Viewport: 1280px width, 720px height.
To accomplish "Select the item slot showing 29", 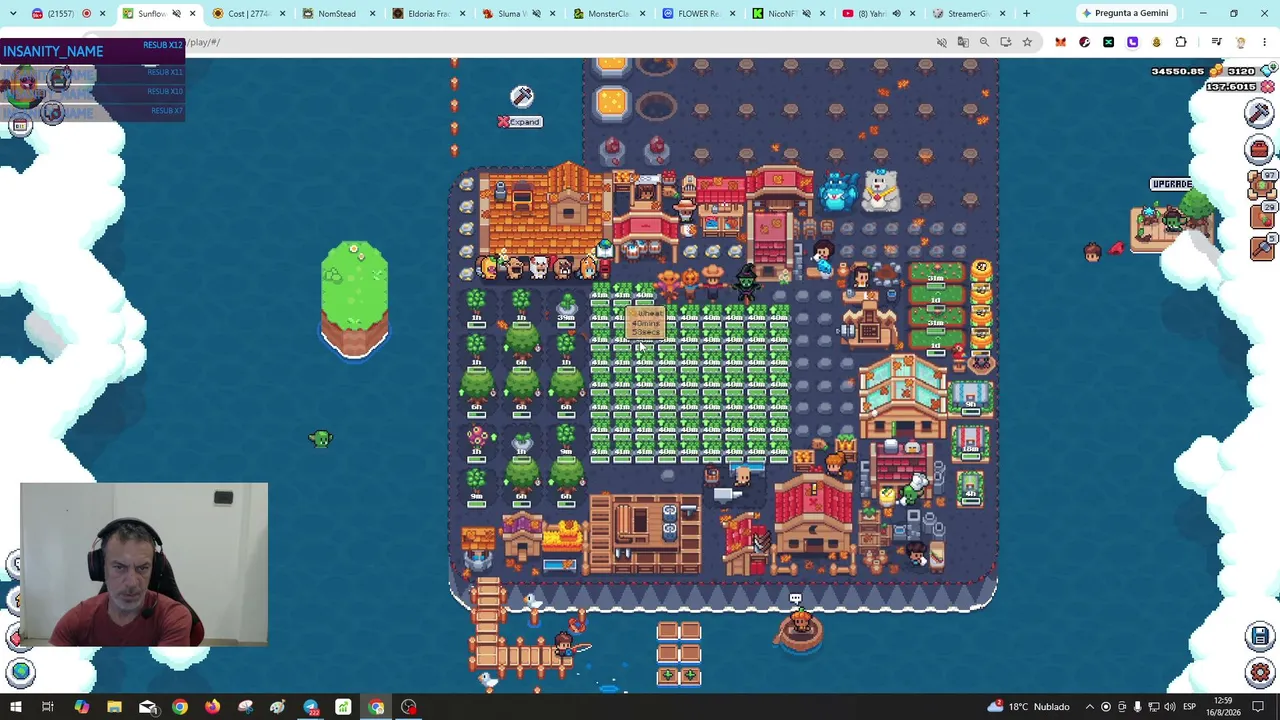I will 1262,215.
